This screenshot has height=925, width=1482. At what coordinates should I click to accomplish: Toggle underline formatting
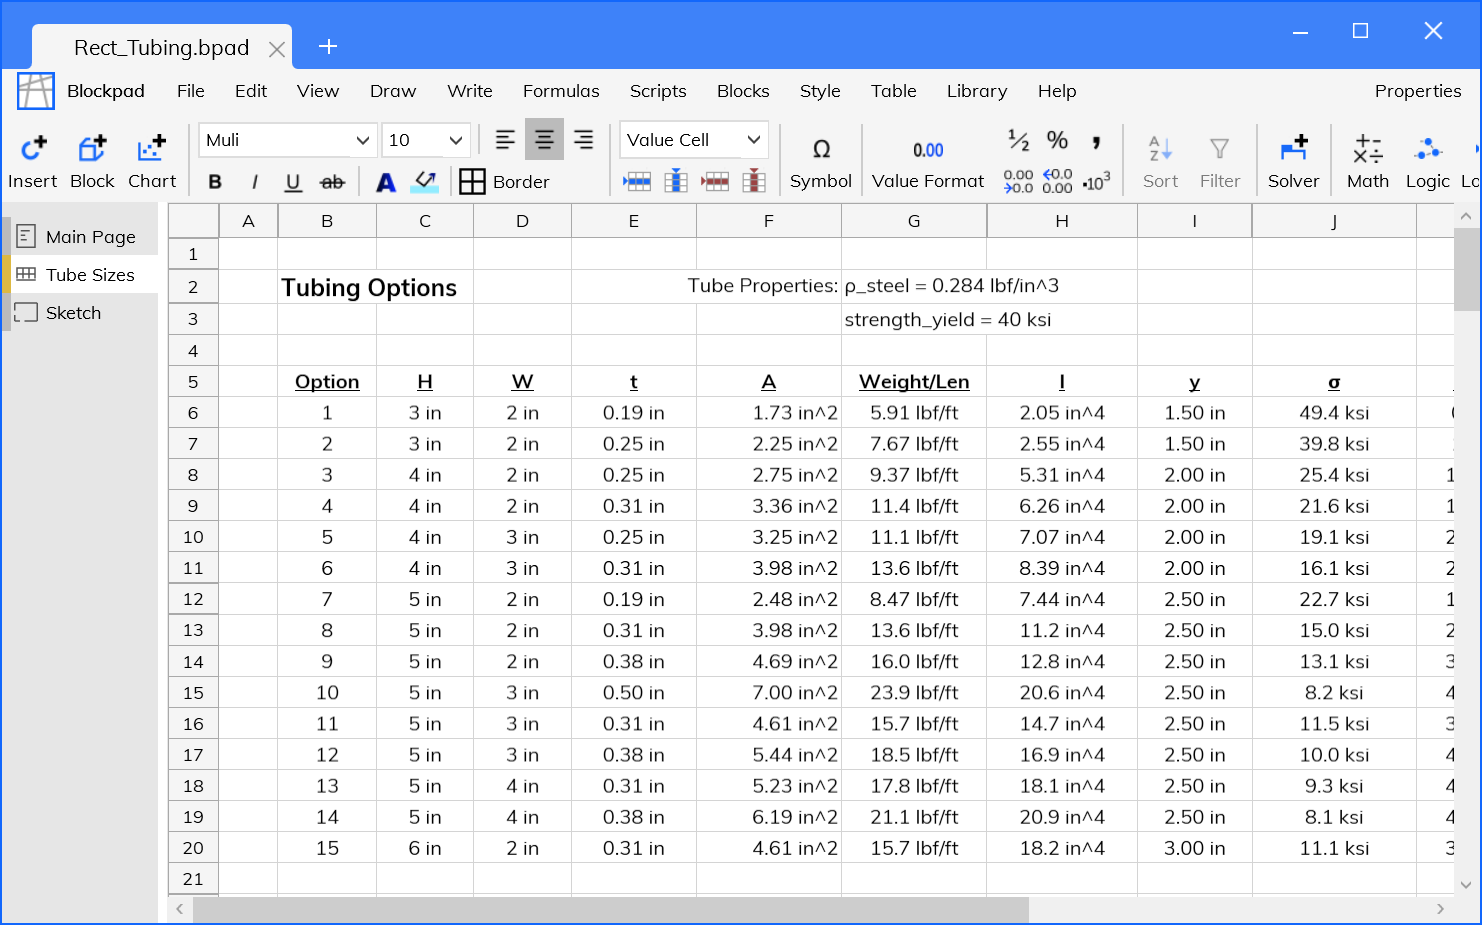coord(293,182)
